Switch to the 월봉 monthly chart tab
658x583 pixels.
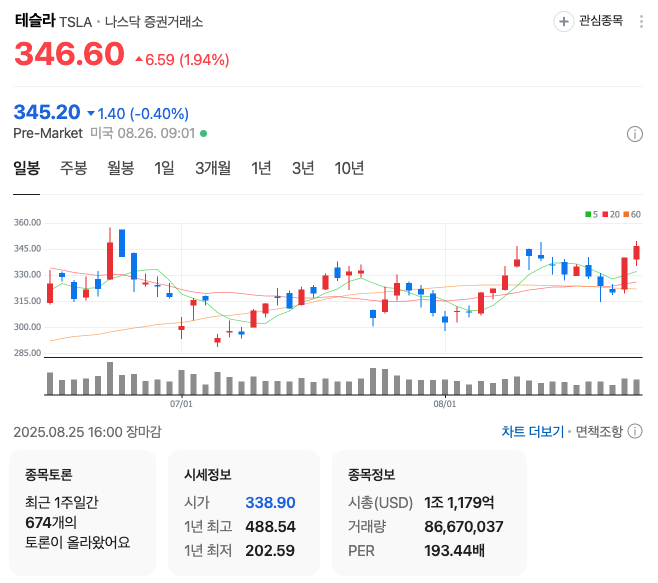tap(121, 168)
